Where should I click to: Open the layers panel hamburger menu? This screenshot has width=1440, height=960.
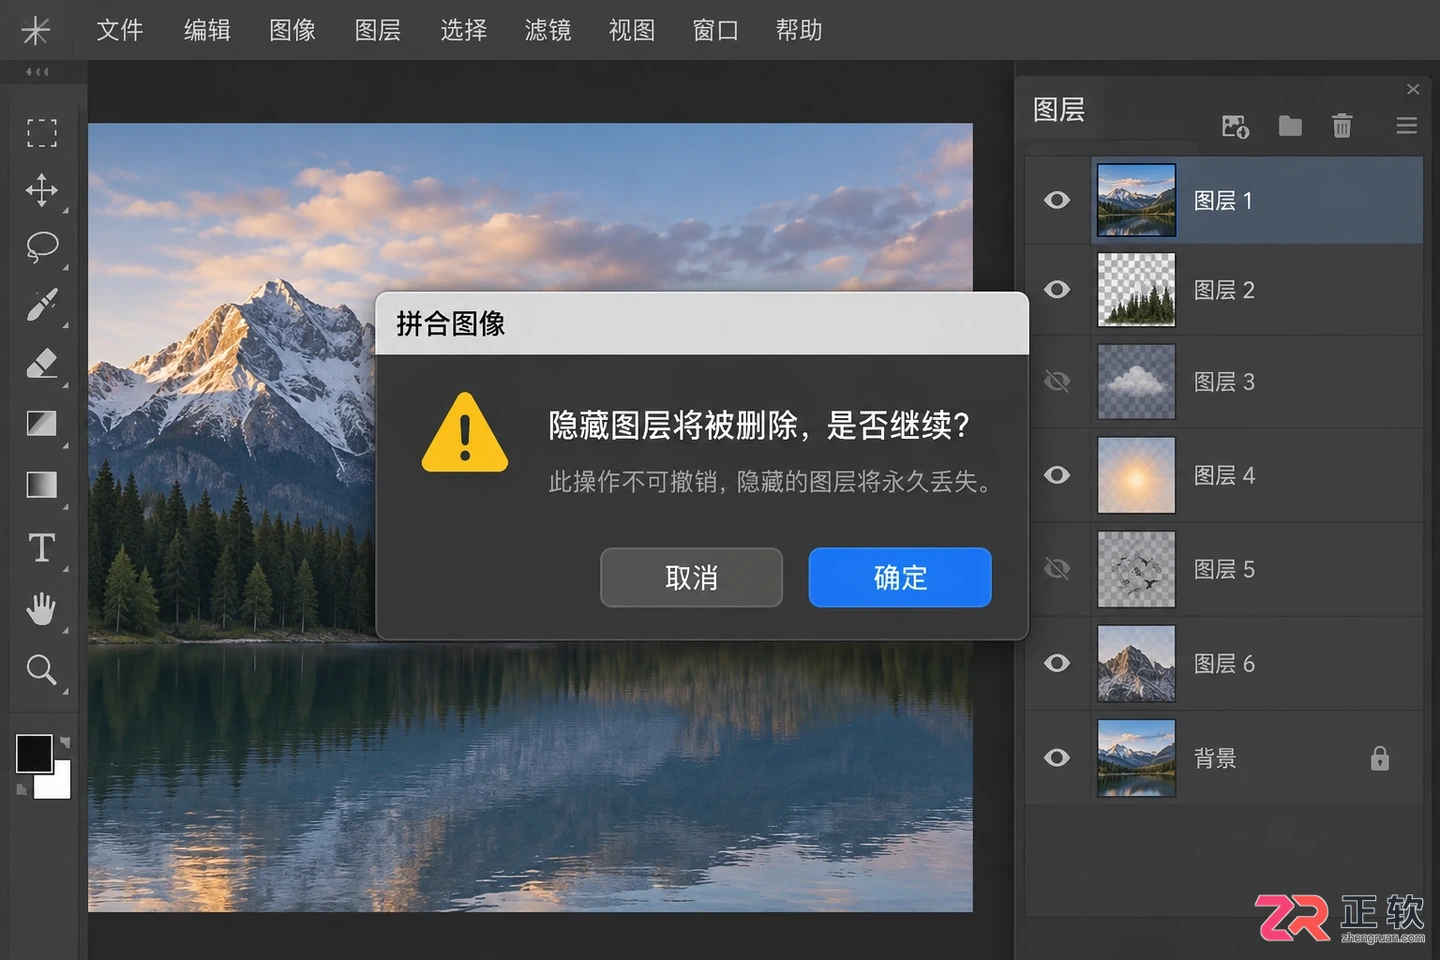point(1407,126)
